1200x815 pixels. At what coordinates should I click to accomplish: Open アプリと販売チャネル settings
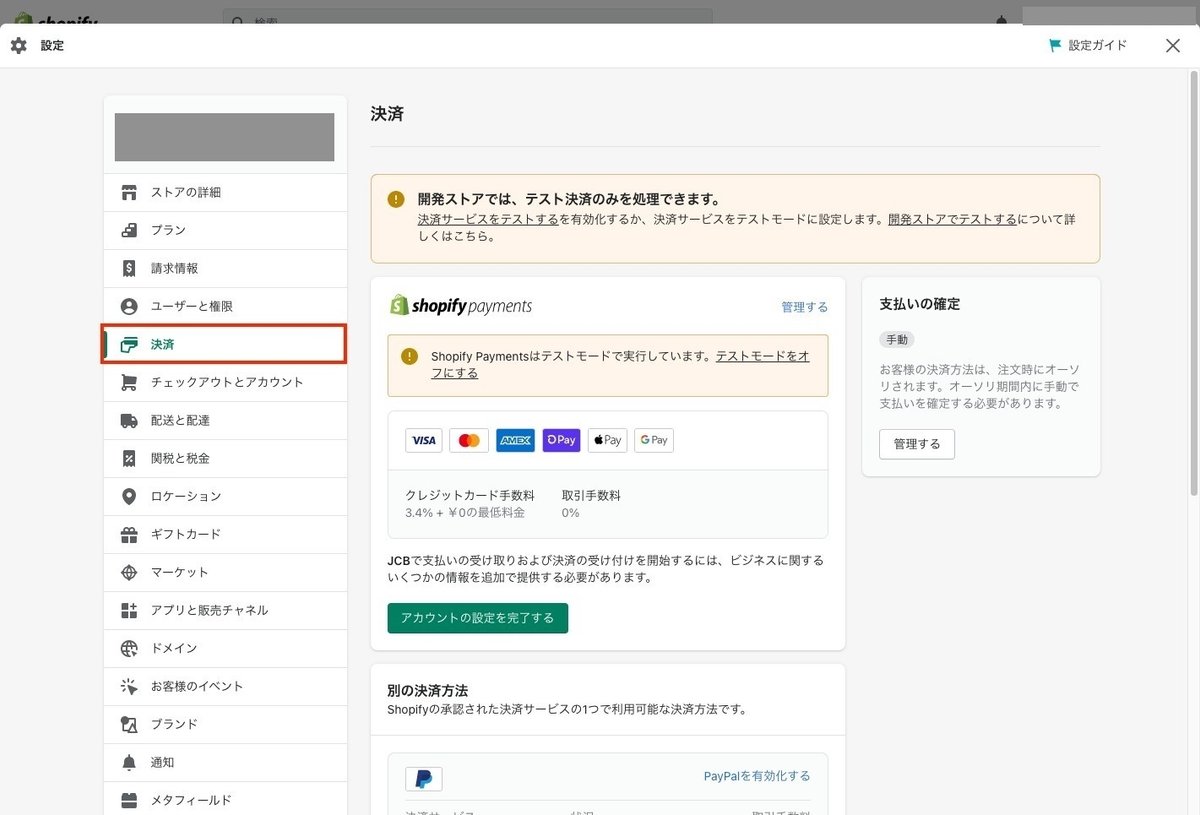(225, 610)
